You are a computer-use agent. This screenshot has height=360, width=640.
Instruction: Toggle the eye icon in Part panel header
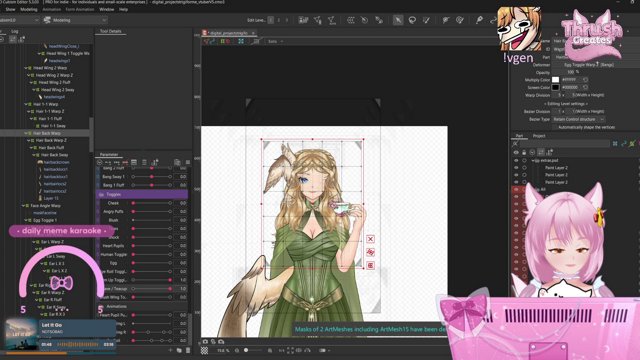(x=516, y=152)
